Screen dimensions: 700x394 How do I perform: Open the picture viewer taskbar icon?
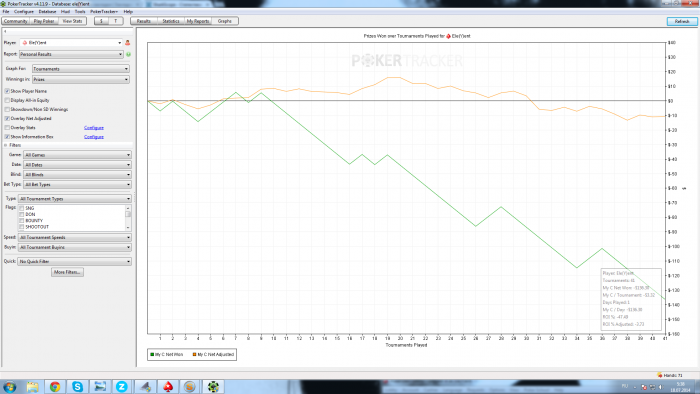click(x=100, y=386)
